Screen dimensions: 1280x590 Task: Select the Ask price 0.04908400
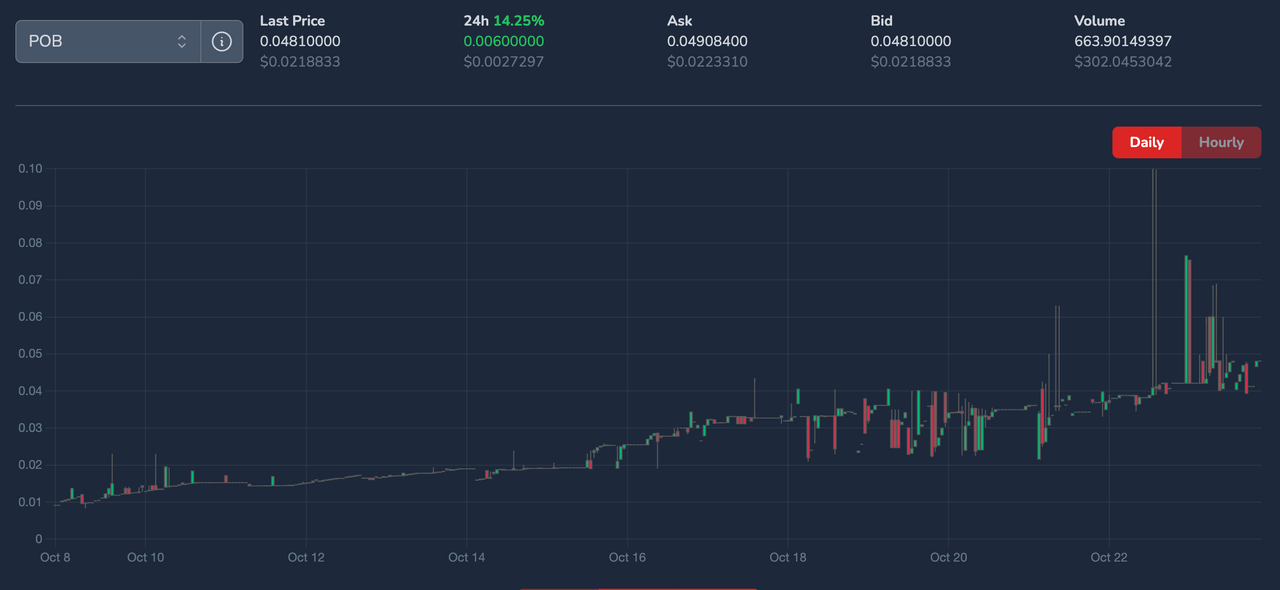(x=707, y=41)
